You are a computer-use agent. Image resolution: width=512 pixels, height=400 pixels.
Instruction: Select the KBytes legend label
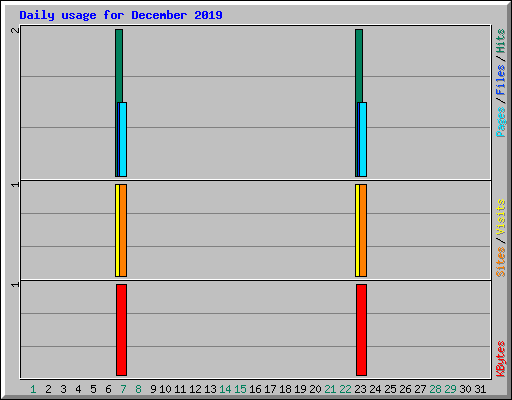pos(500,359)
